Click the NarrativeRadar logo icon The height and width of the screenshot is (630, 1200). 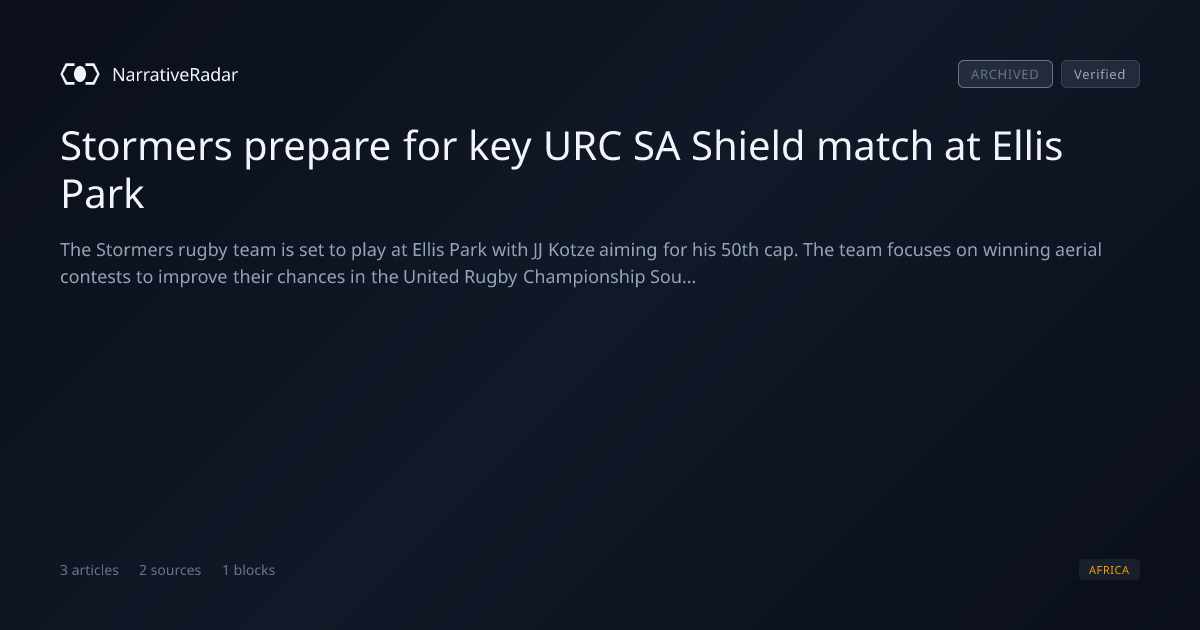point(80,74)
